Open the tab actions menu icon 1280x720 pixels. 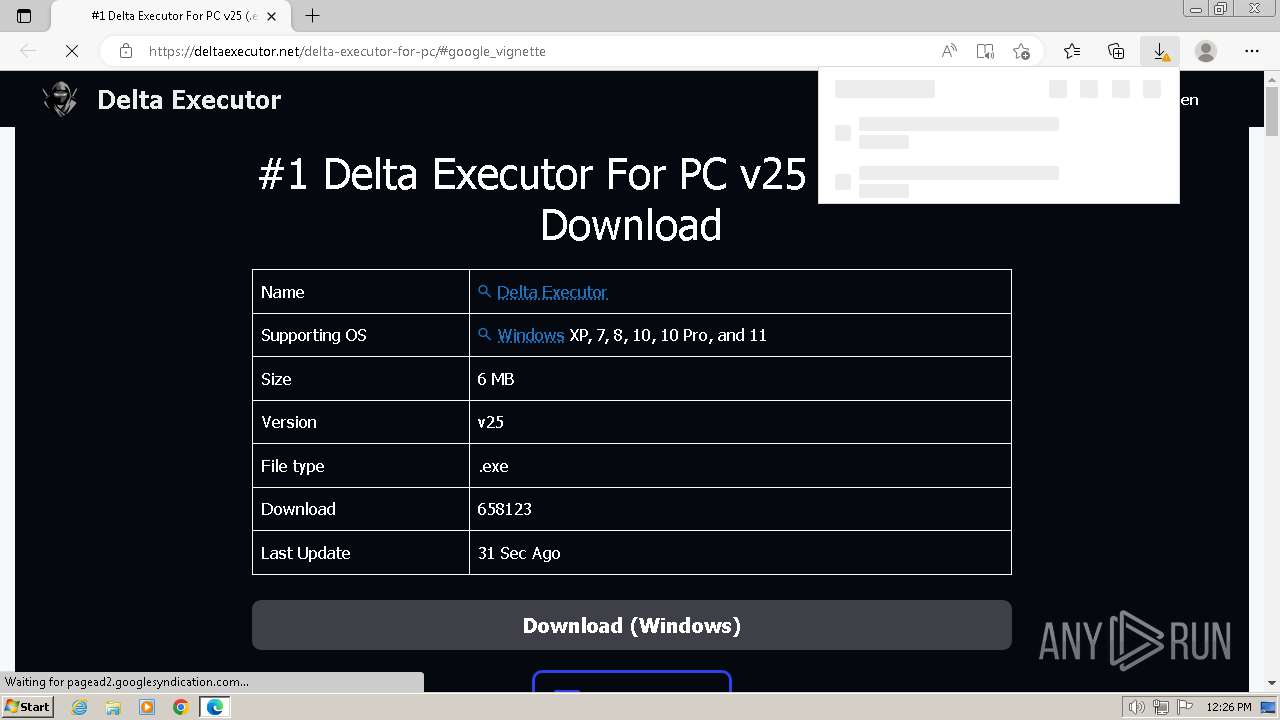pyautogui.click(x=24, y=16)
